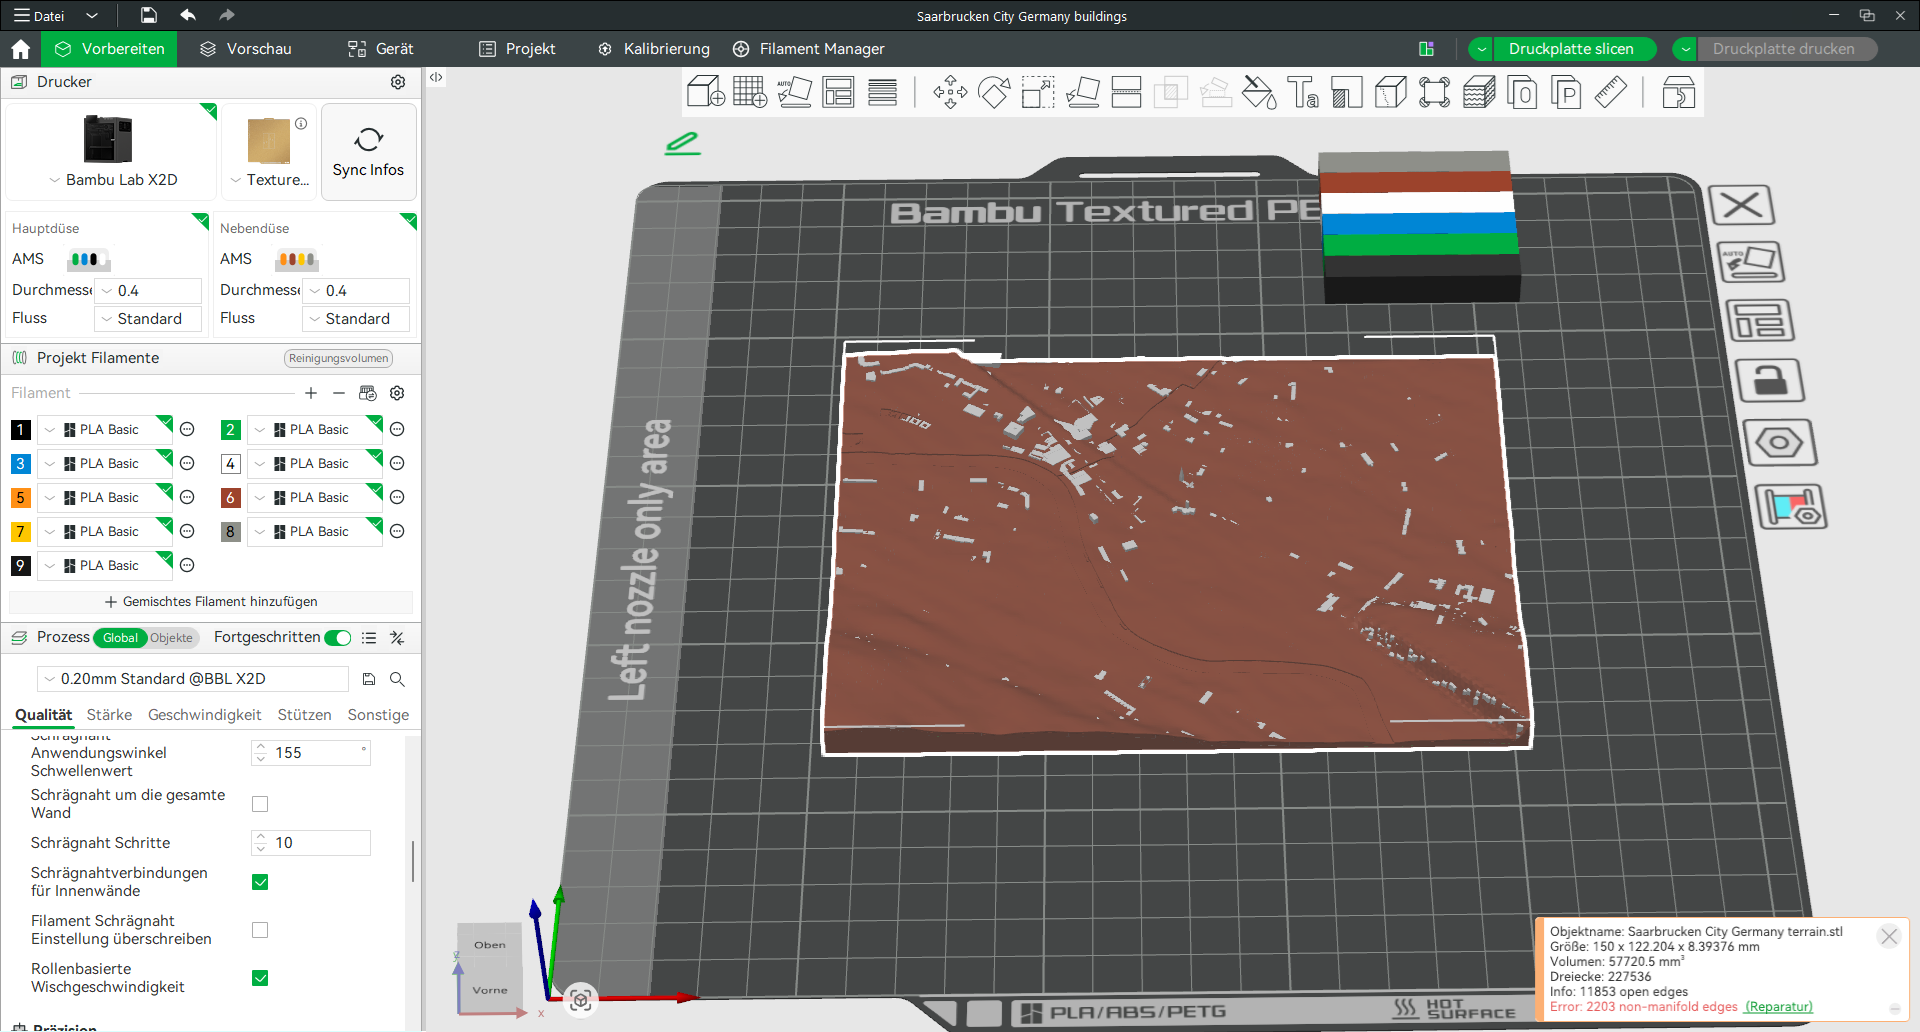Open the seam painting tool
Screen dimensions: 1920x1032
[x=1391, y=92]
